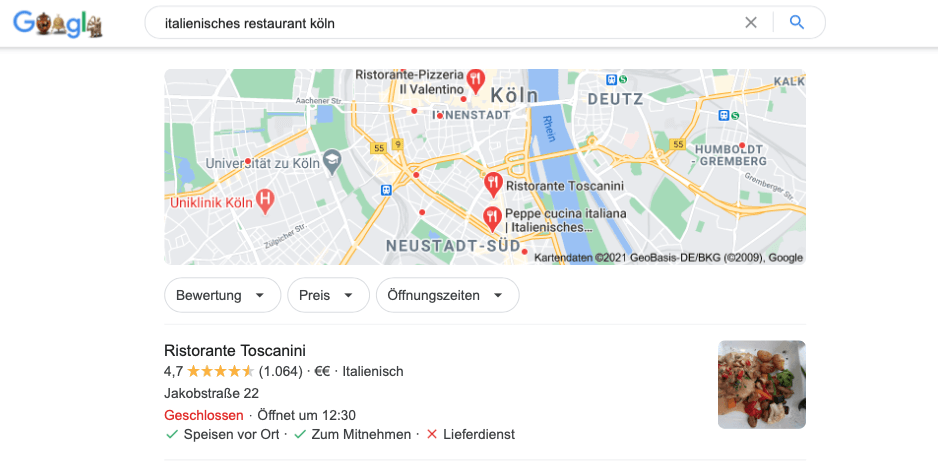Screen dimensions: 938x467
Task: Click the Toscanini food photo thumbnail
Action: pos(762,384)
